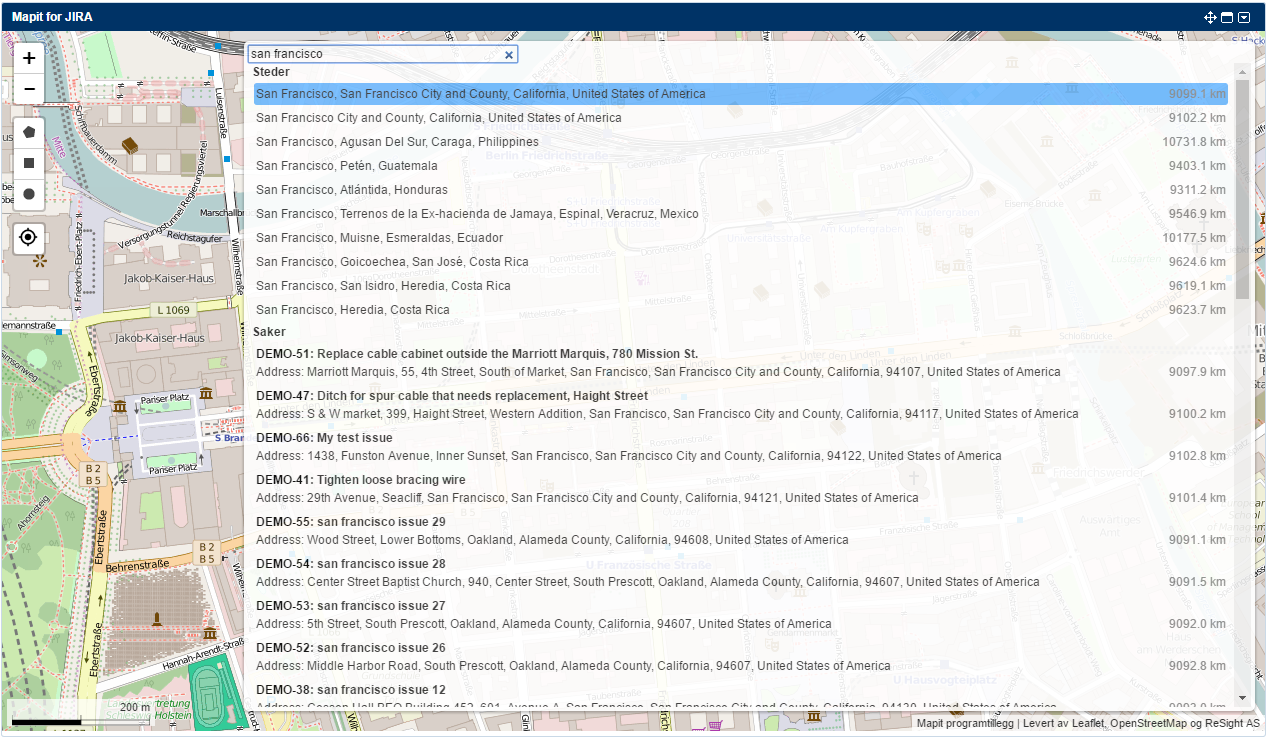Select the polygon draw tool
Image resolution: width=1270 pixels, height=742 pixels.
pos(29,132)
